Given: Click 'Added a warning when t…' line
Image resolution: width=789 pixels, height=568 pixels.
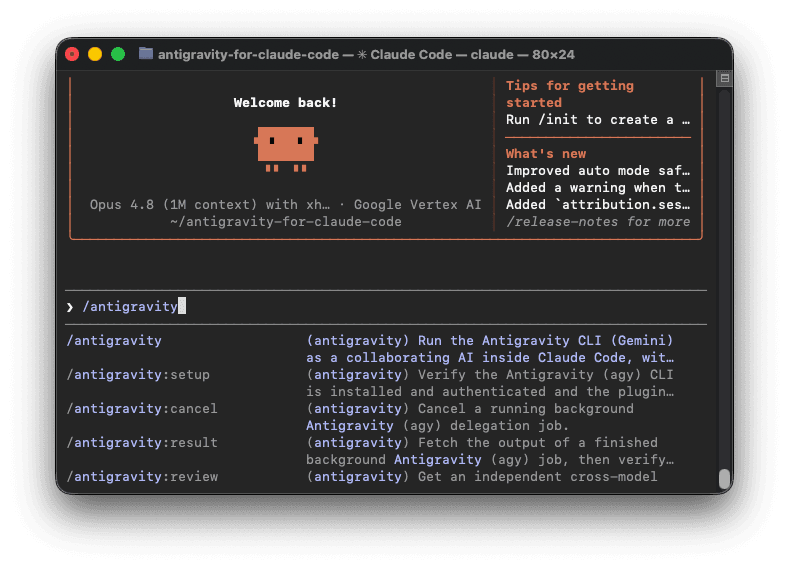Looking at the screenshot, I should tap(598, 188).
